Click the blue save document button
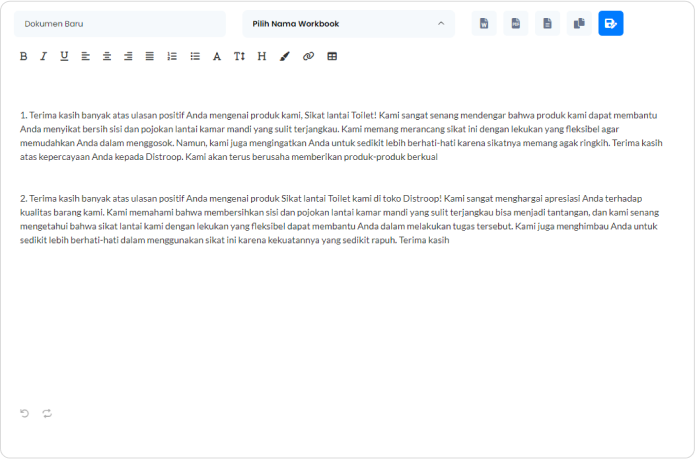Screen dimensions: 695x459 (610, 23)
